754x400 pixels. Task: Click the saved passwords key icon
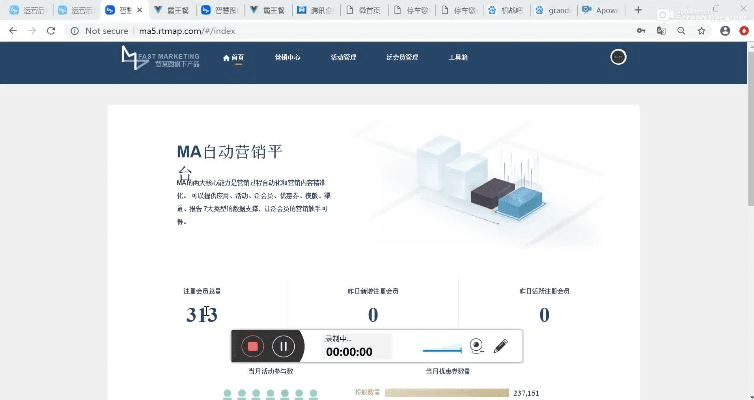(x=641, y=31)
